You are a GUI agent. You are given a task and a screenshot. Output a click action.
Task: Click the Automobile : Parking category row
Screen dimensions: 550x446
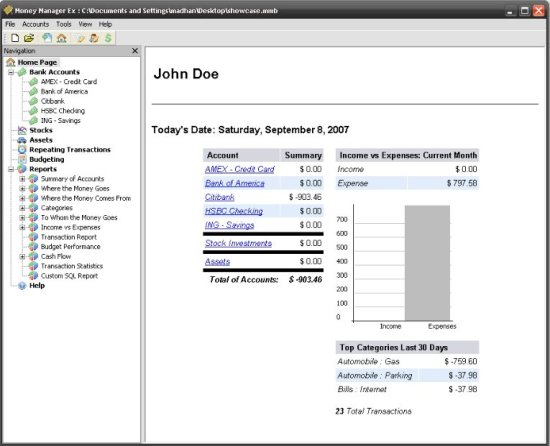(407, 376)
